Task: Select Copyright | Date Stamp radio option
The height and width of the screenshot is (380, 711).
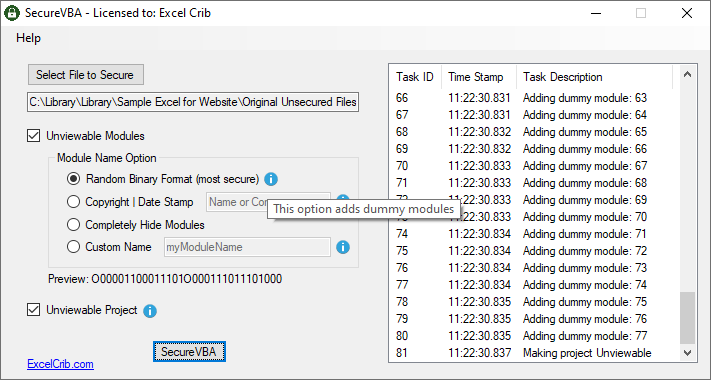Action: 73,201
